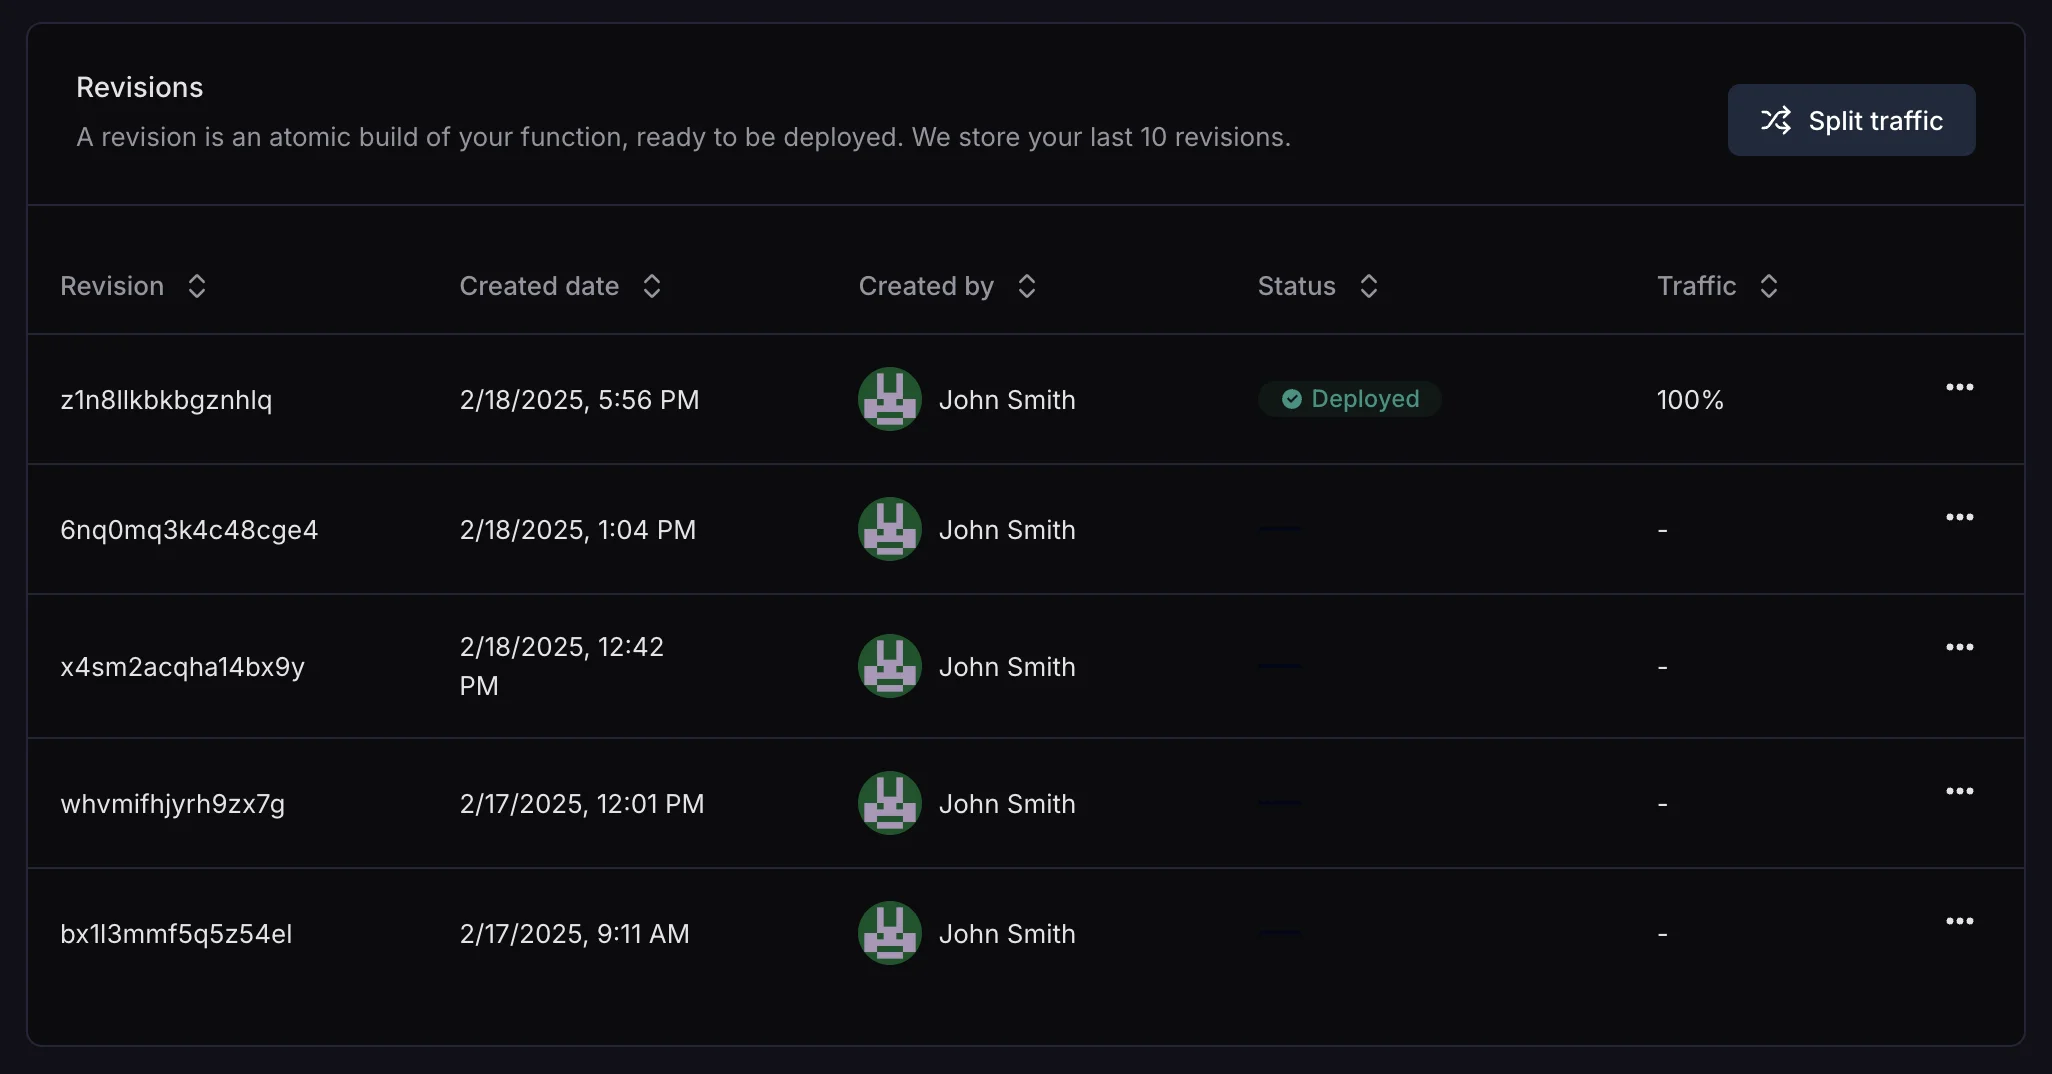Sort by Status column arrows
This screenshot has width=2052, height=1074.
[x=1369, y=286]
